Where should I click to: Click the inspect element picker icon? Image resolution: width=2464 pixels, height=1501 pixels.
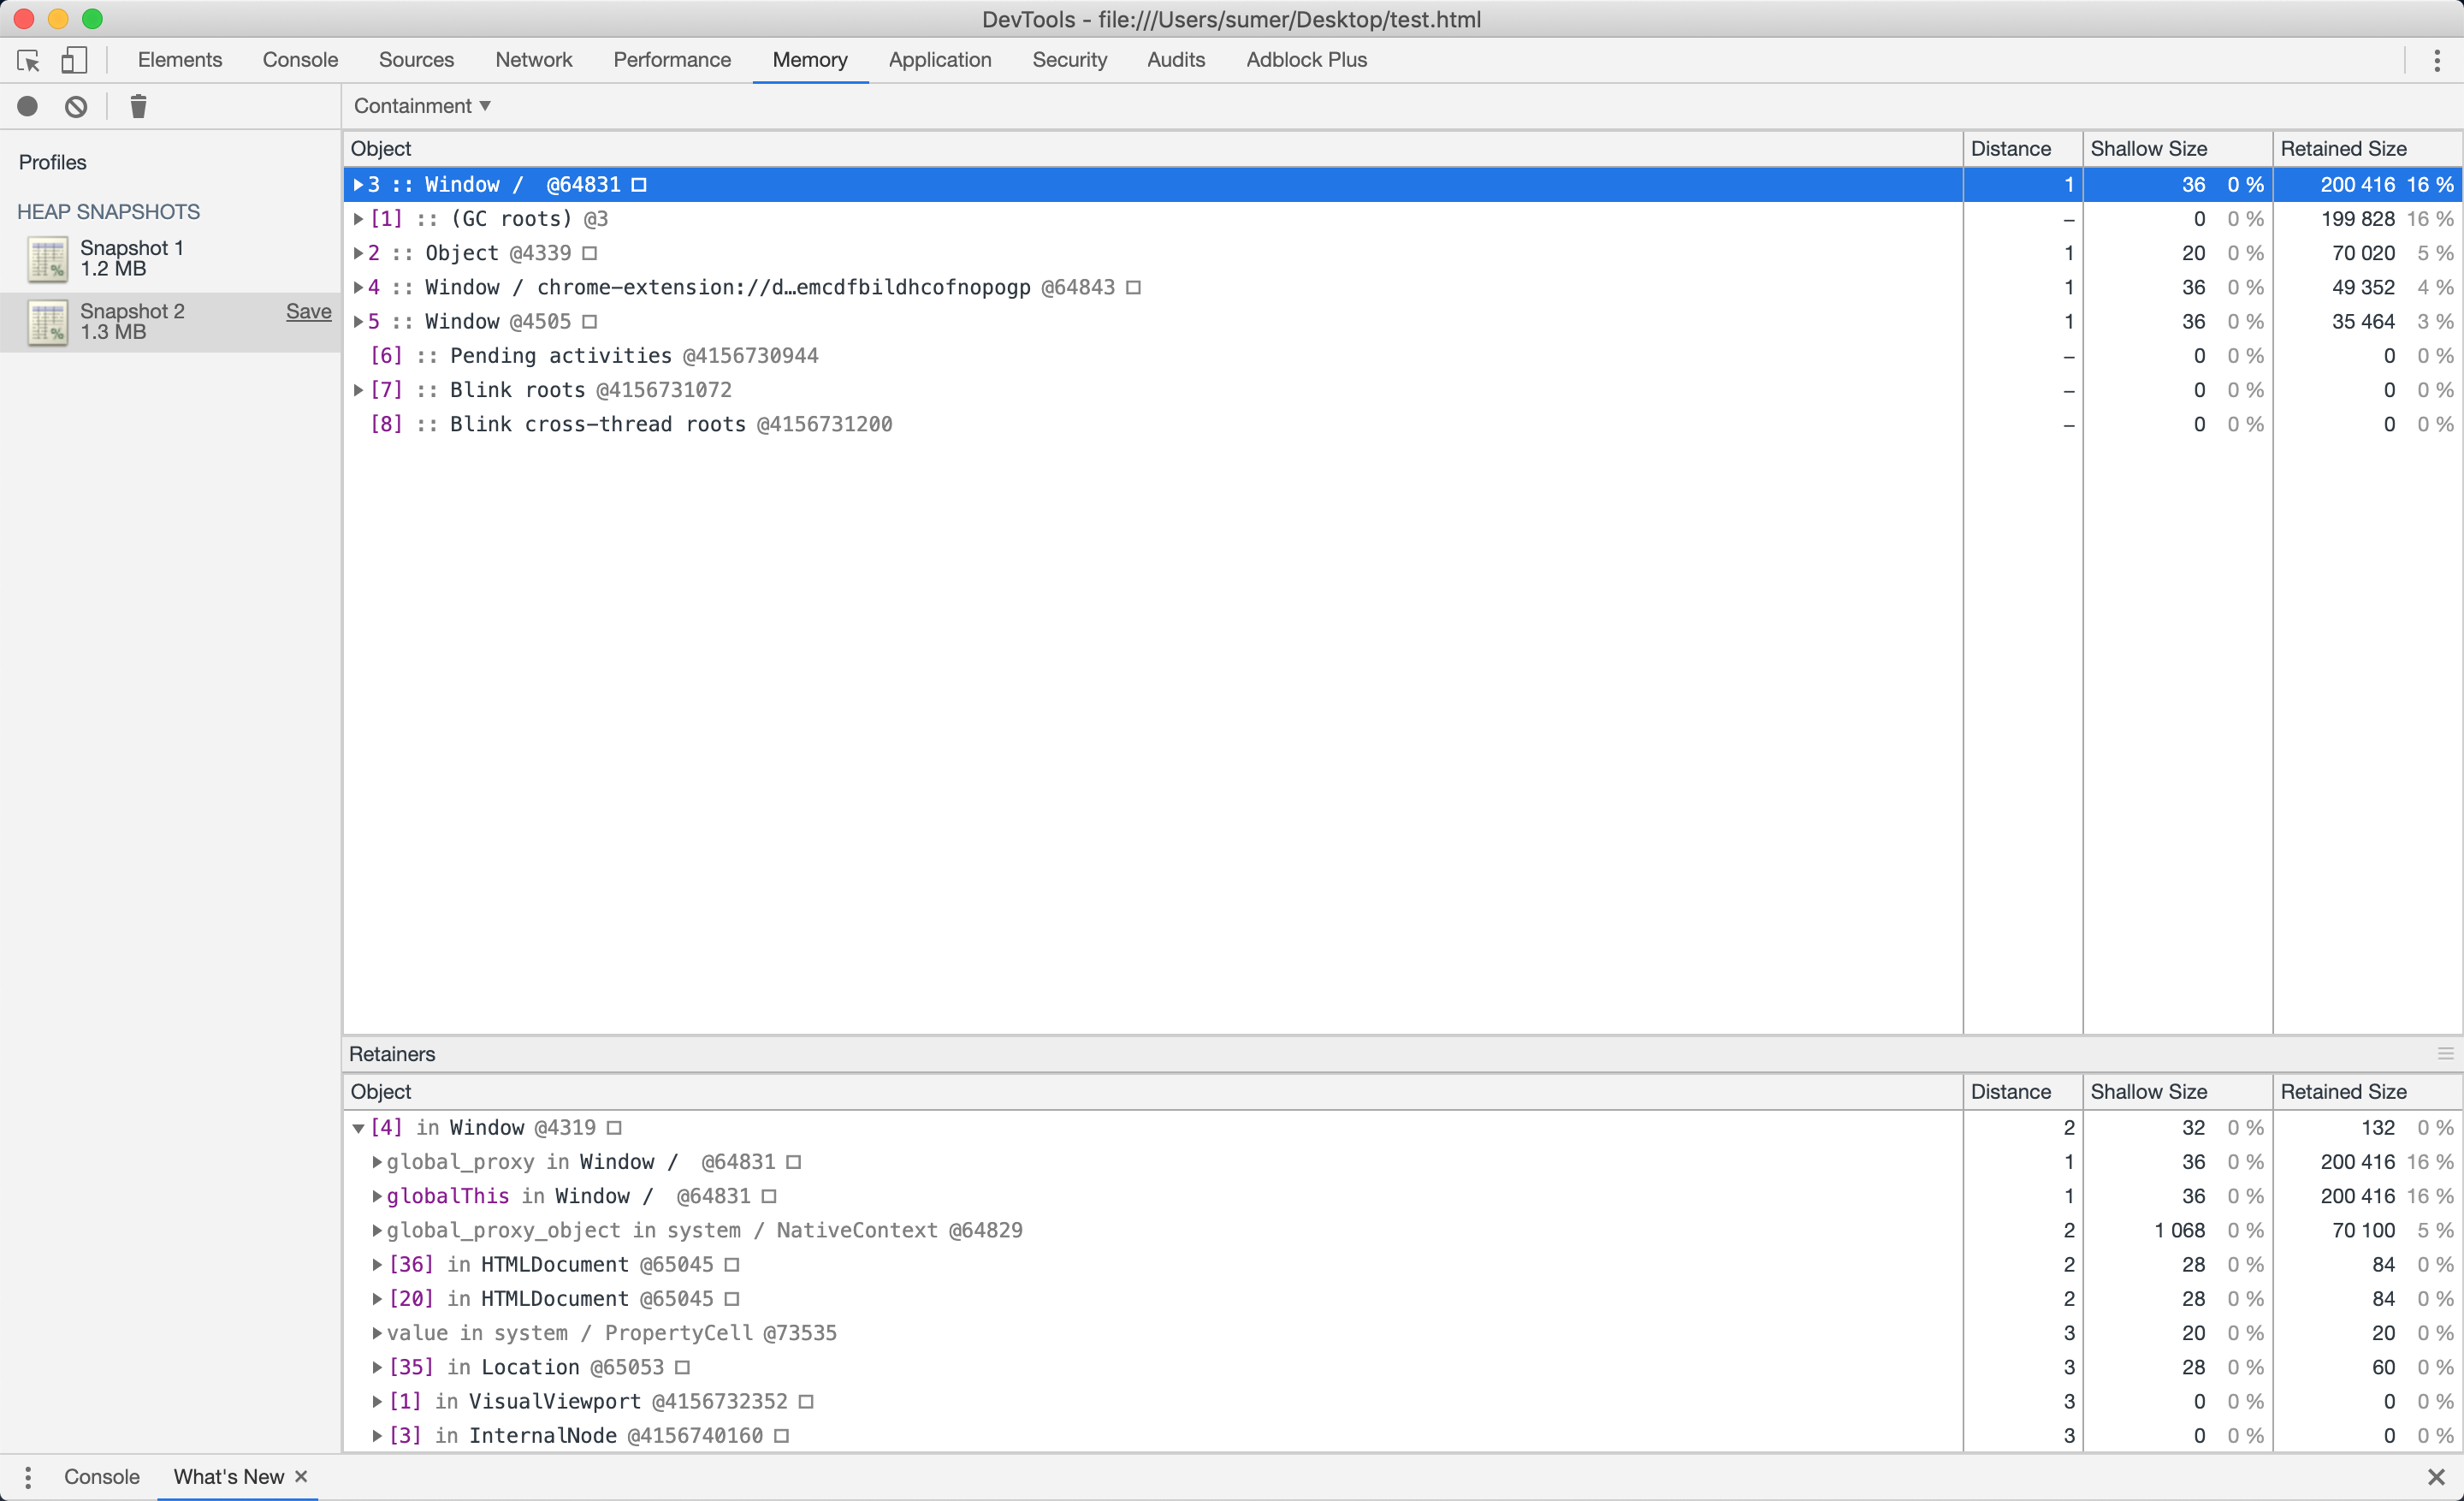28,60
